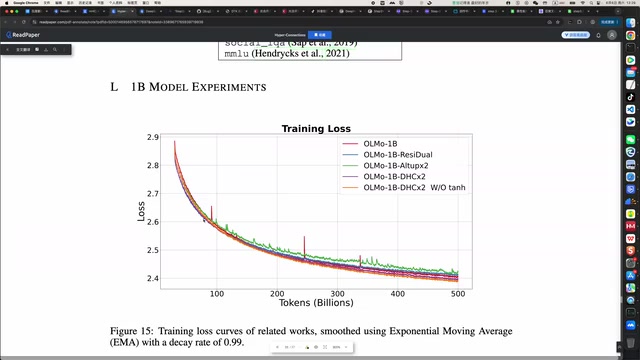Open Trash in the Dock
The height and width of the screenshot is (360, 640).
tap(631, 342)
